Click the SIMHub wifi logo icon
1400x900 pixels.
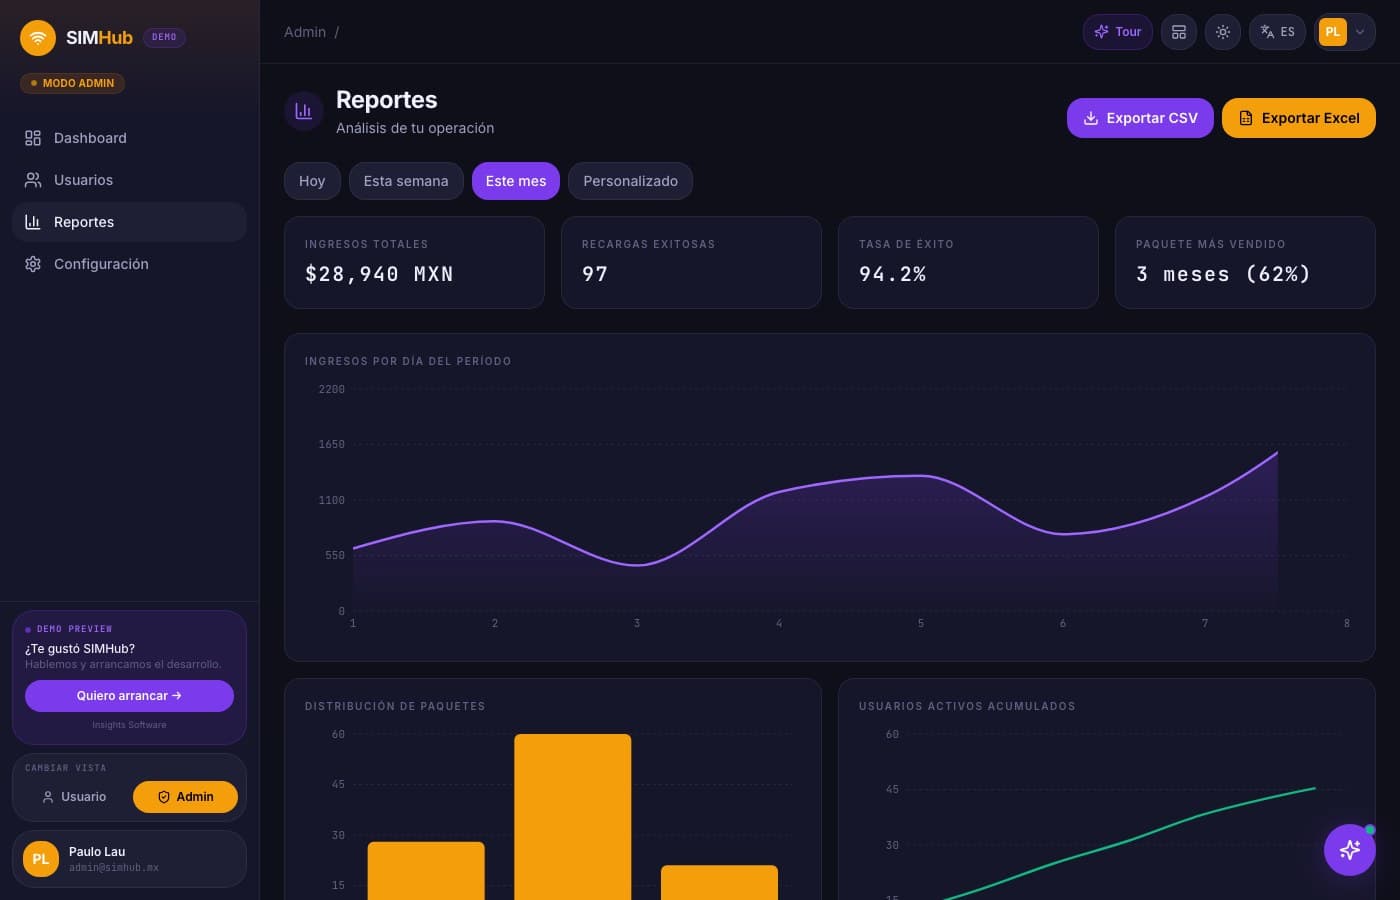[38, 38]
